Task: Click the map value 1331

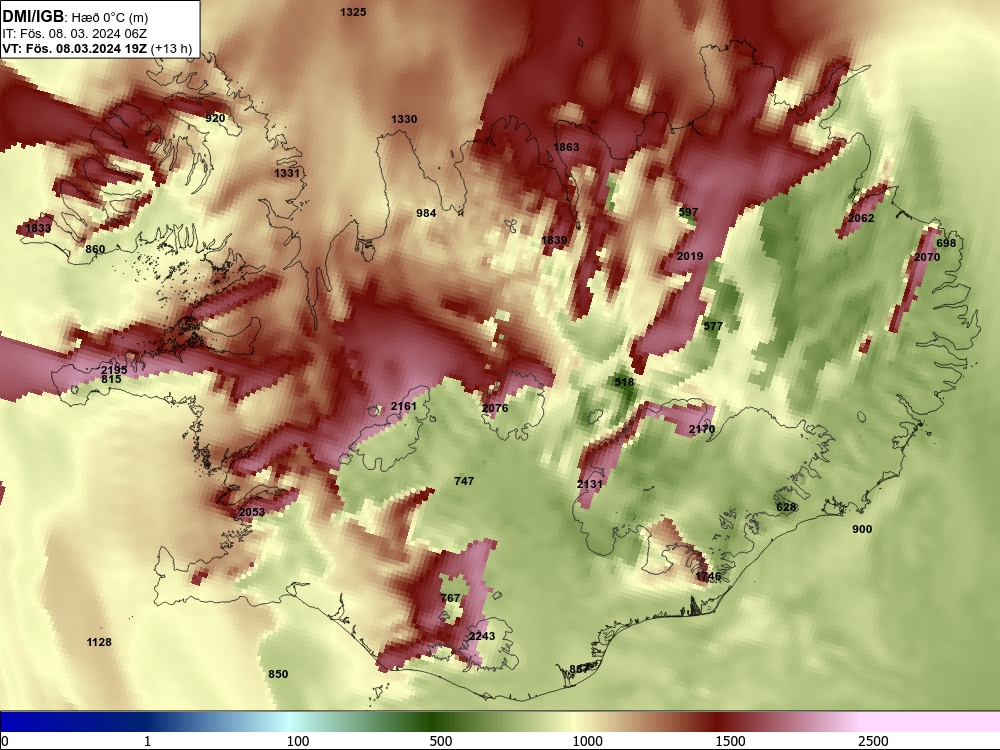Action: 287,173
